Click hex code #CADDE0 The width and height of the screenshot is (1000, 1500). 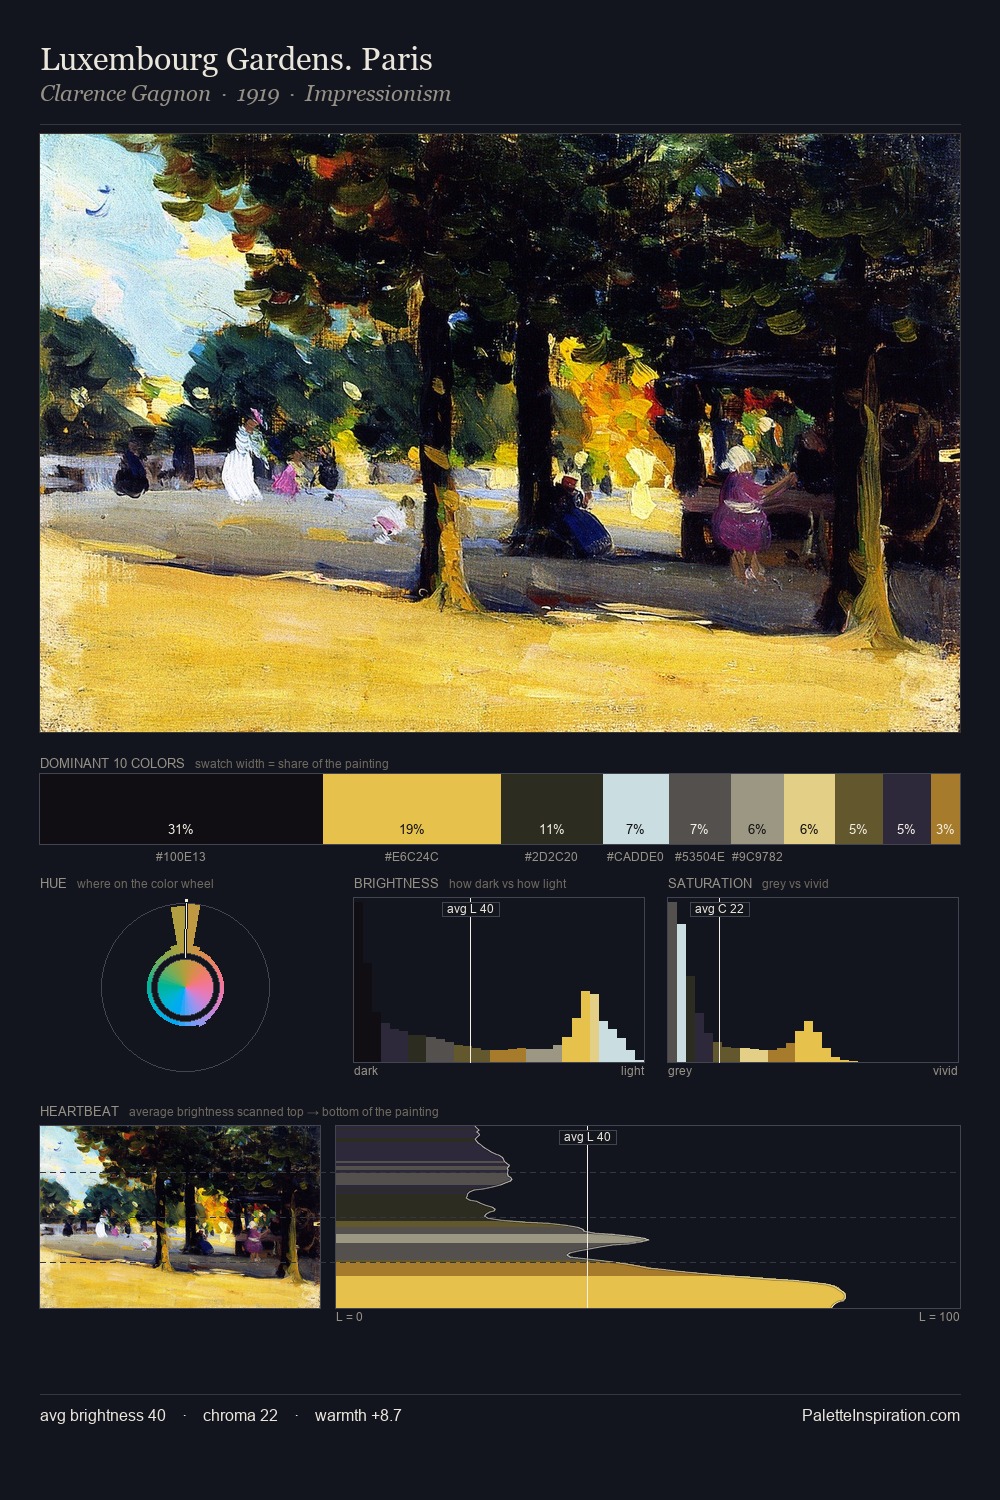click(x=635, y=857)
